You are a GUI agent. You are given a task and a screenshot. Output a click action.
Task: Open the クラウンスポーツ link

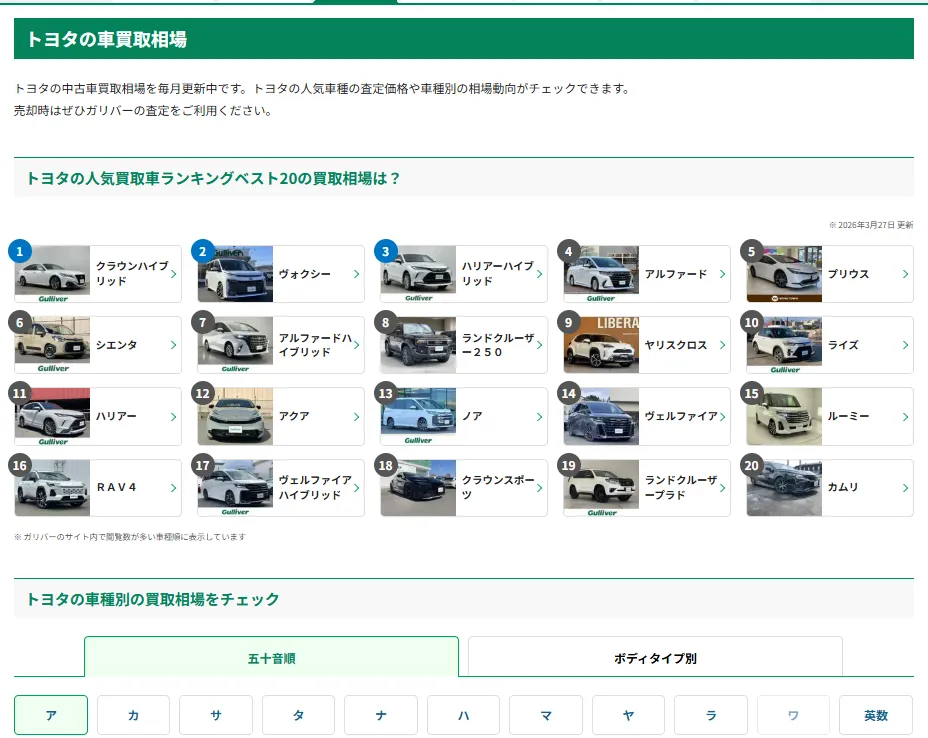[498, 488]
